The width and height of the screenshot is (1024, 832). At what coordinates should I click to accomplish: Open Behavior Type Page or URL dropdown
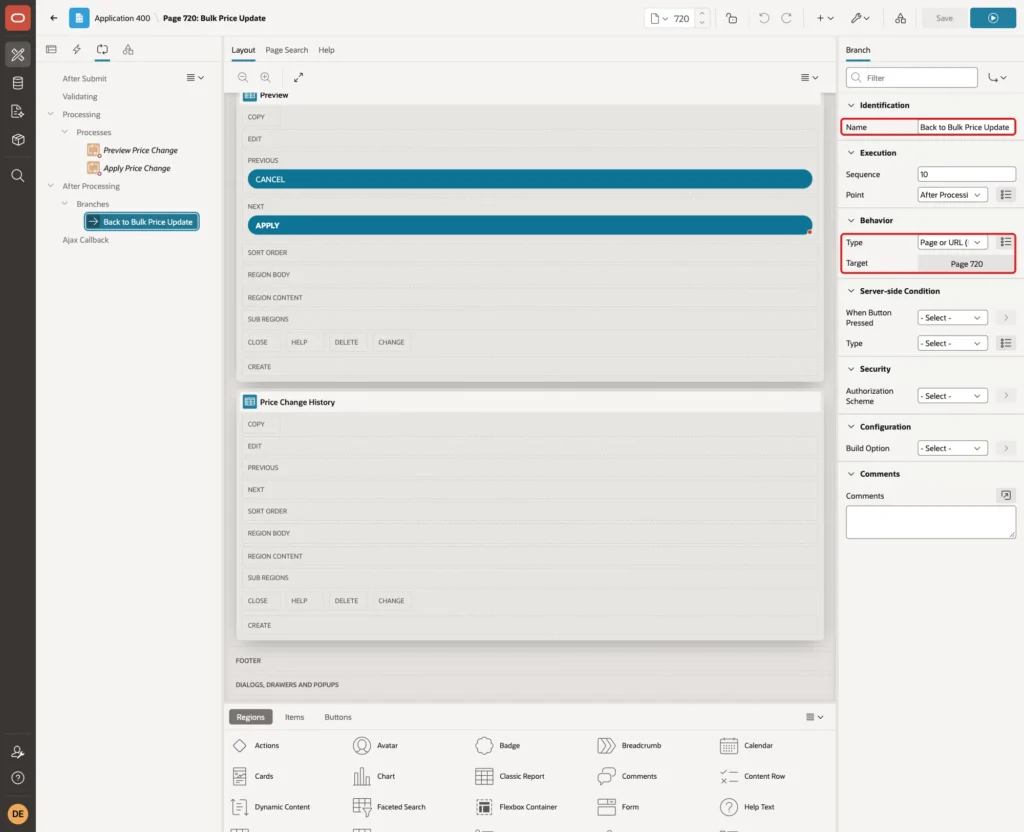click(x=952, y=242)
